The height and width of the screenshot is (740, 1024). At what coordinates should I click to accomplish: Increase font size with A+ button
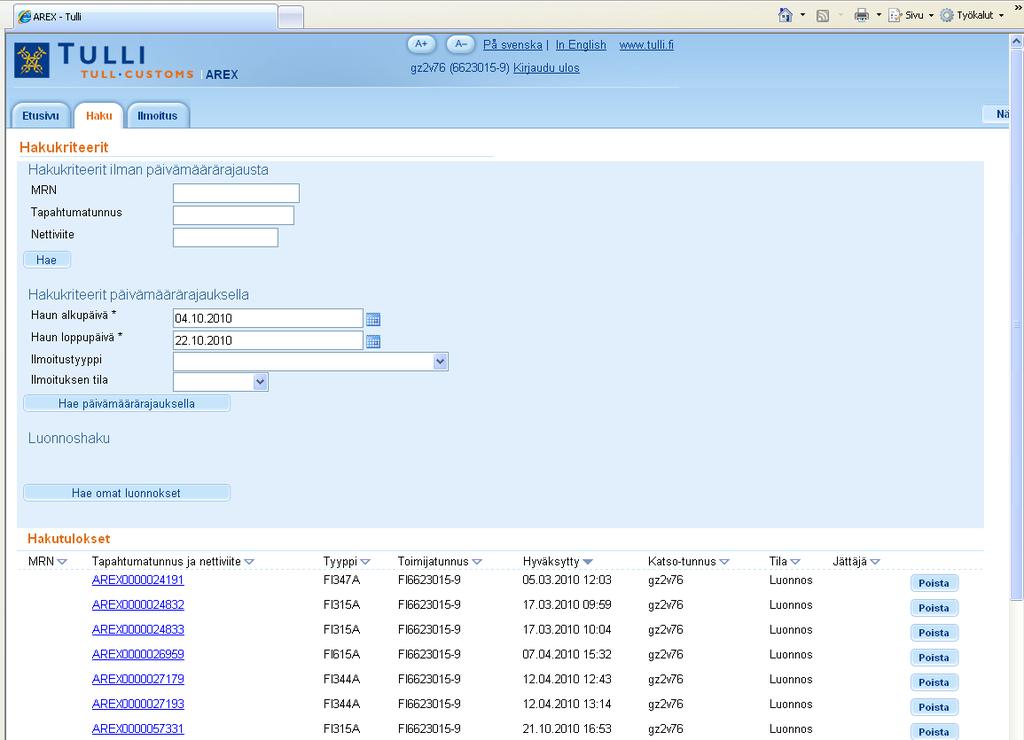coord(421,44)
